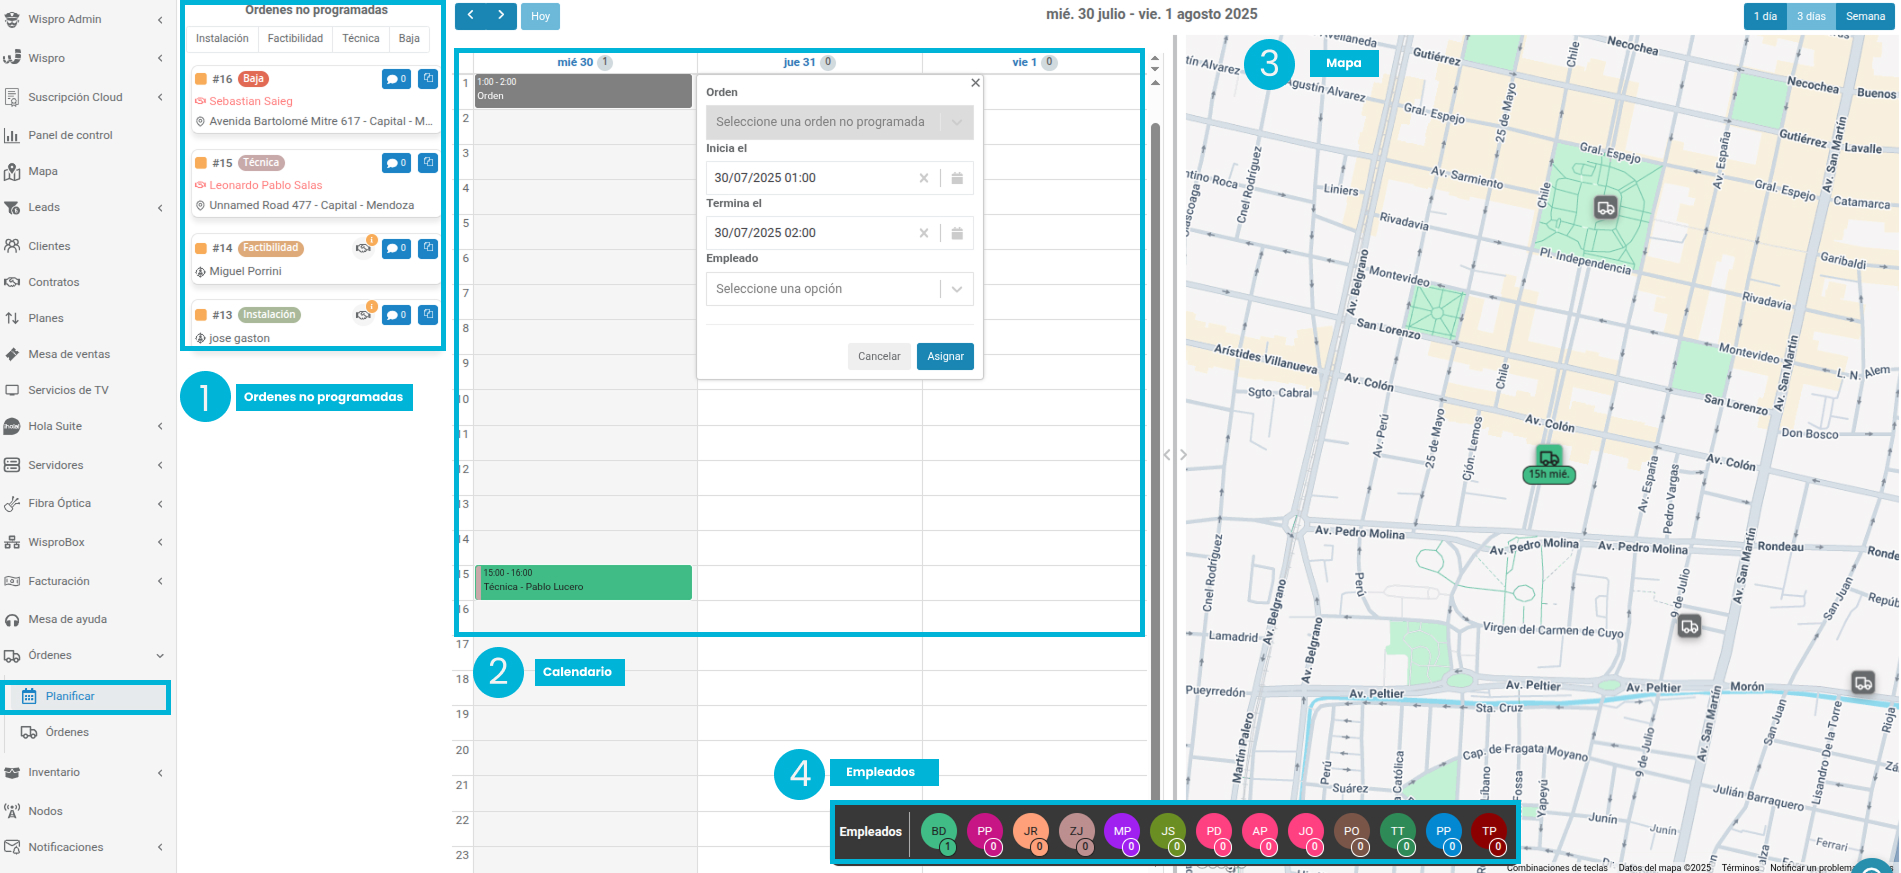Click the copy icon of order #15
This screenshot has height=873, width=1901.
(428, 162)
